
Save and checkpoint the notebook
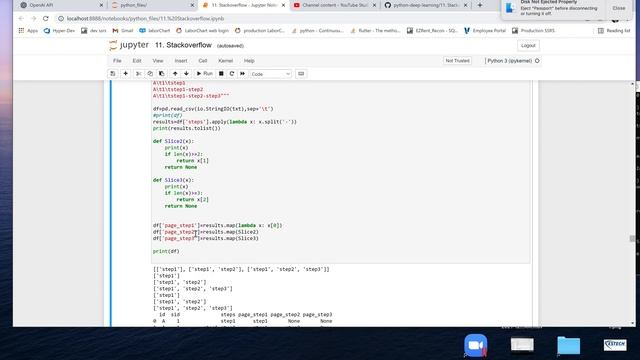113,74
